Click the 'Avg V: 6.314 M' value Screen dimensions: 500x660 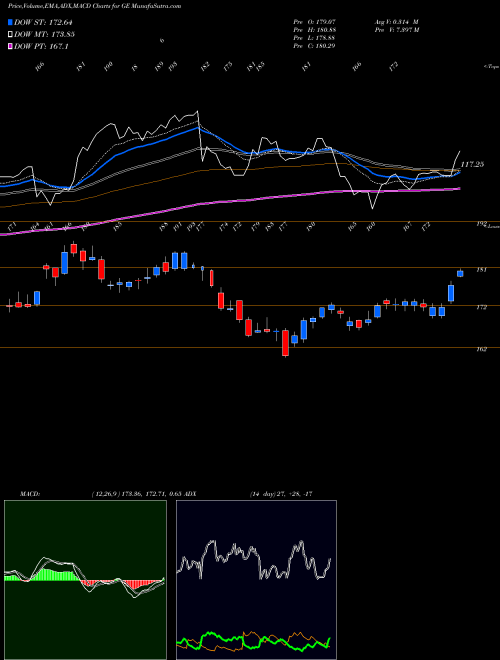tap(396, 22)
